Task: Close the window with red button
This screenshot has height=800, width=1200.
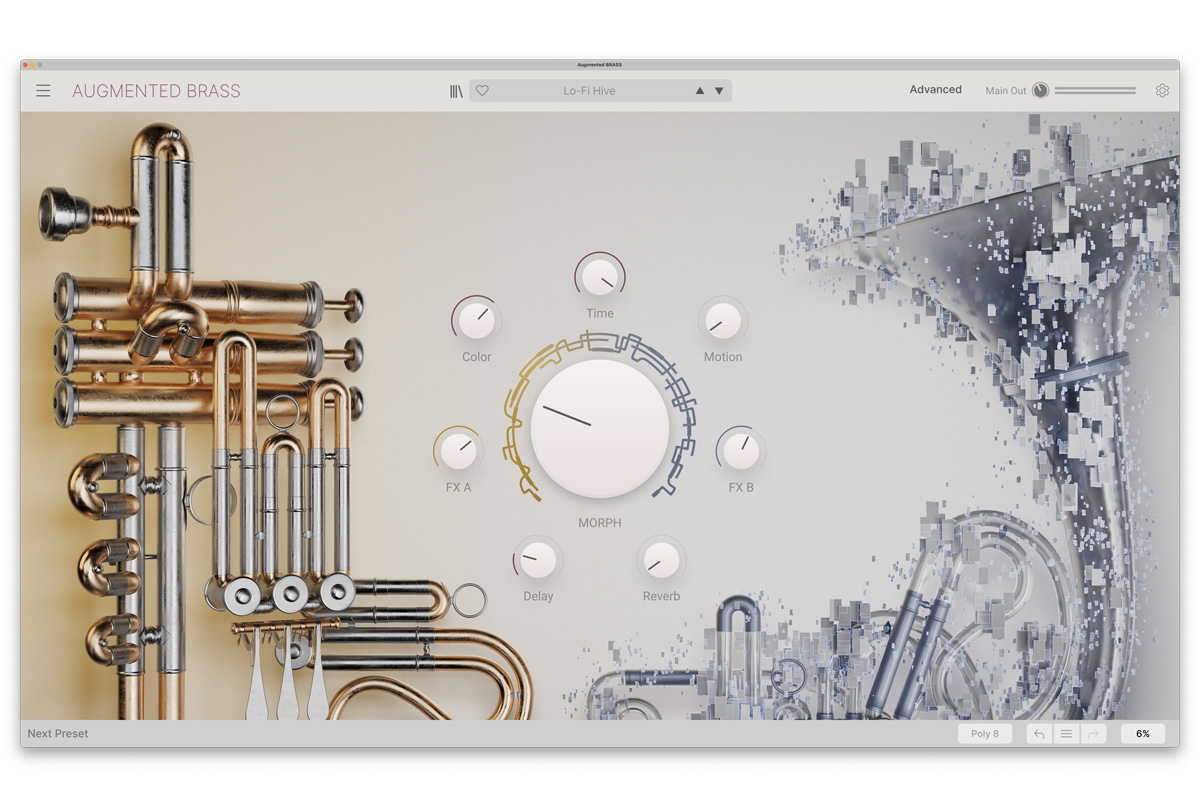Action: [25, 65]
